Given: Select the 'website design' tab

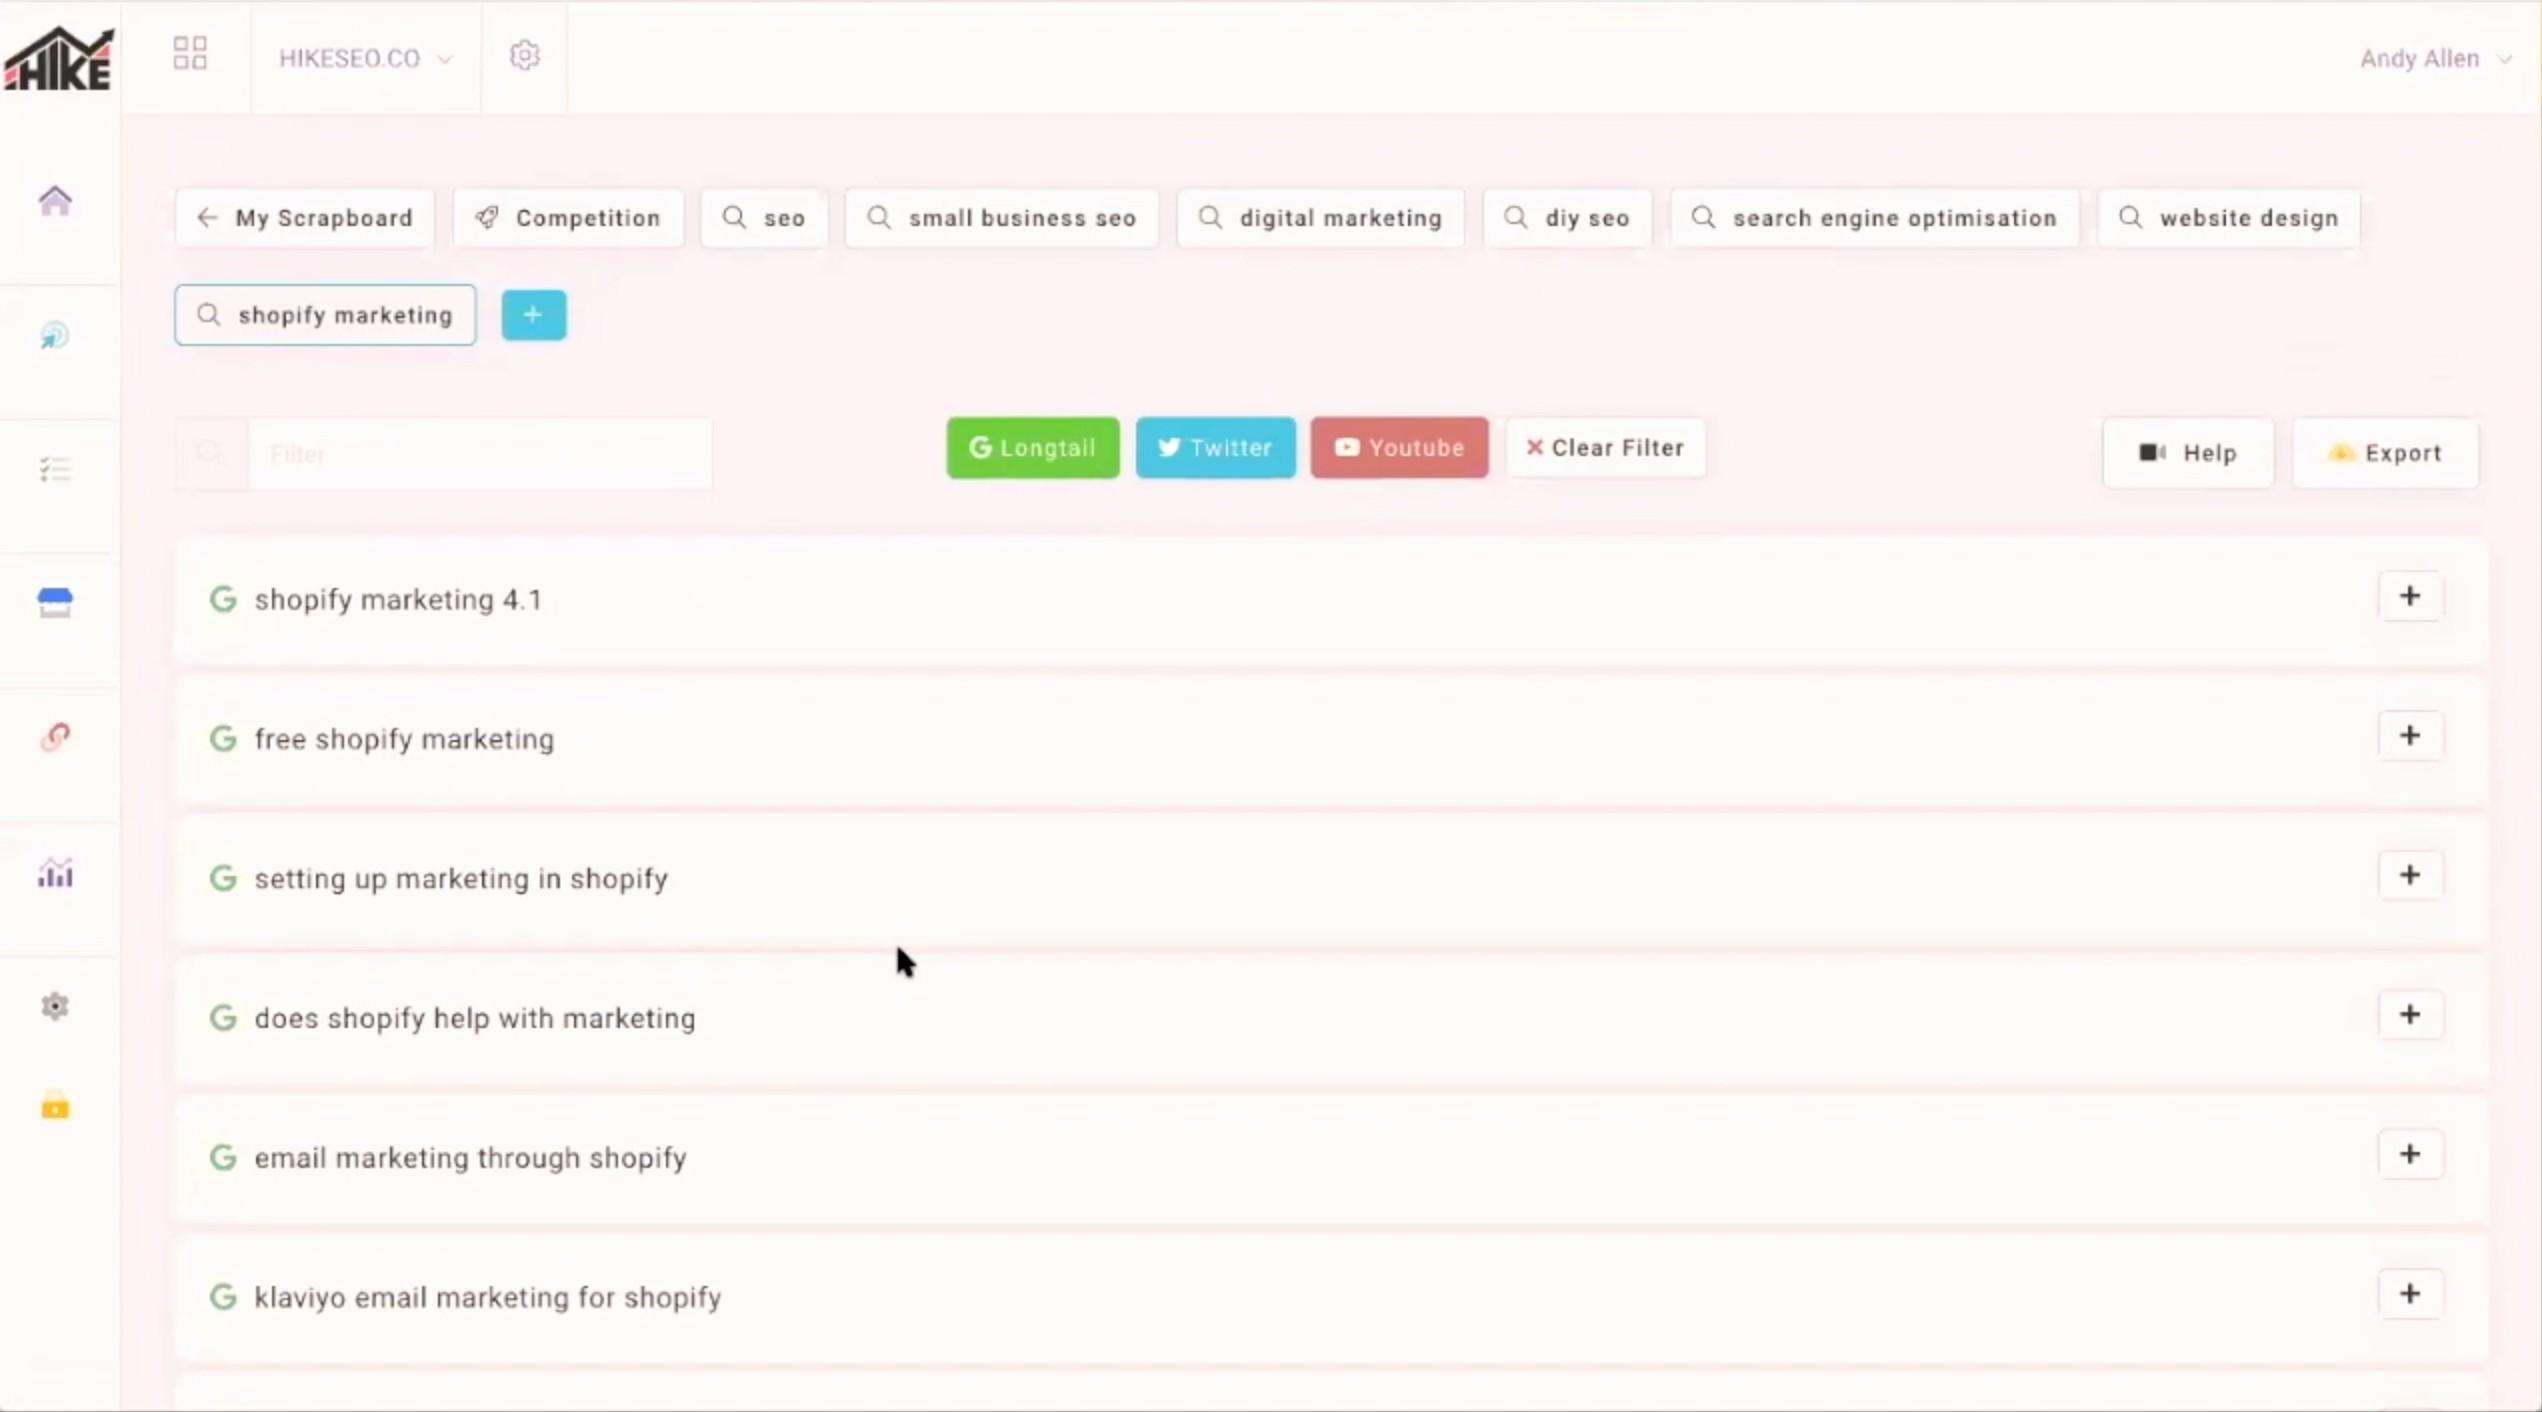Looking at the screenshot, I should click(x=2228, y=218).
